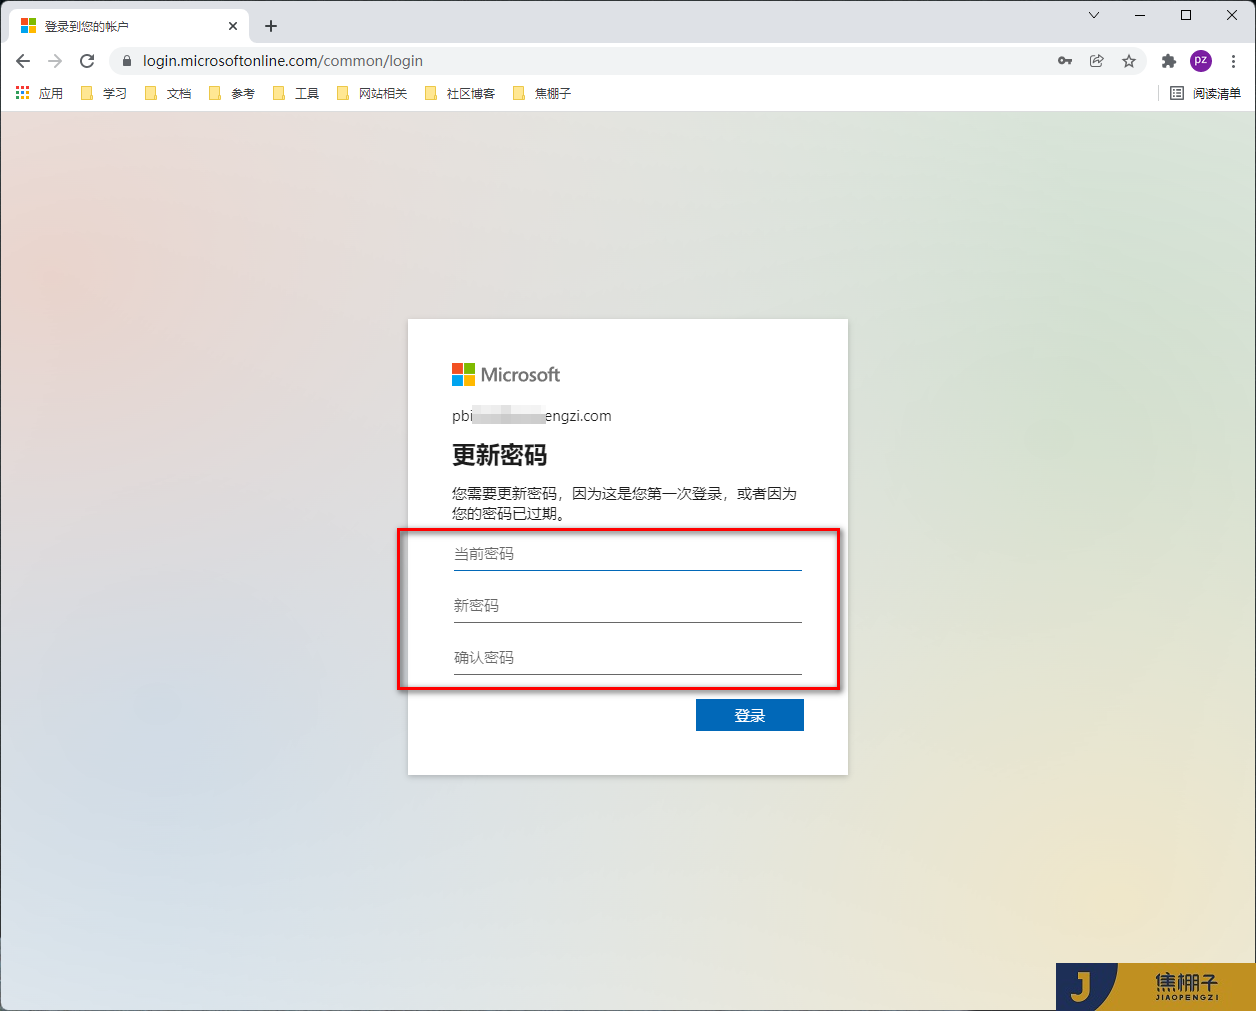Open the purple profile avatar
Screen dimensions: 1256x1011
(1201, 61)
